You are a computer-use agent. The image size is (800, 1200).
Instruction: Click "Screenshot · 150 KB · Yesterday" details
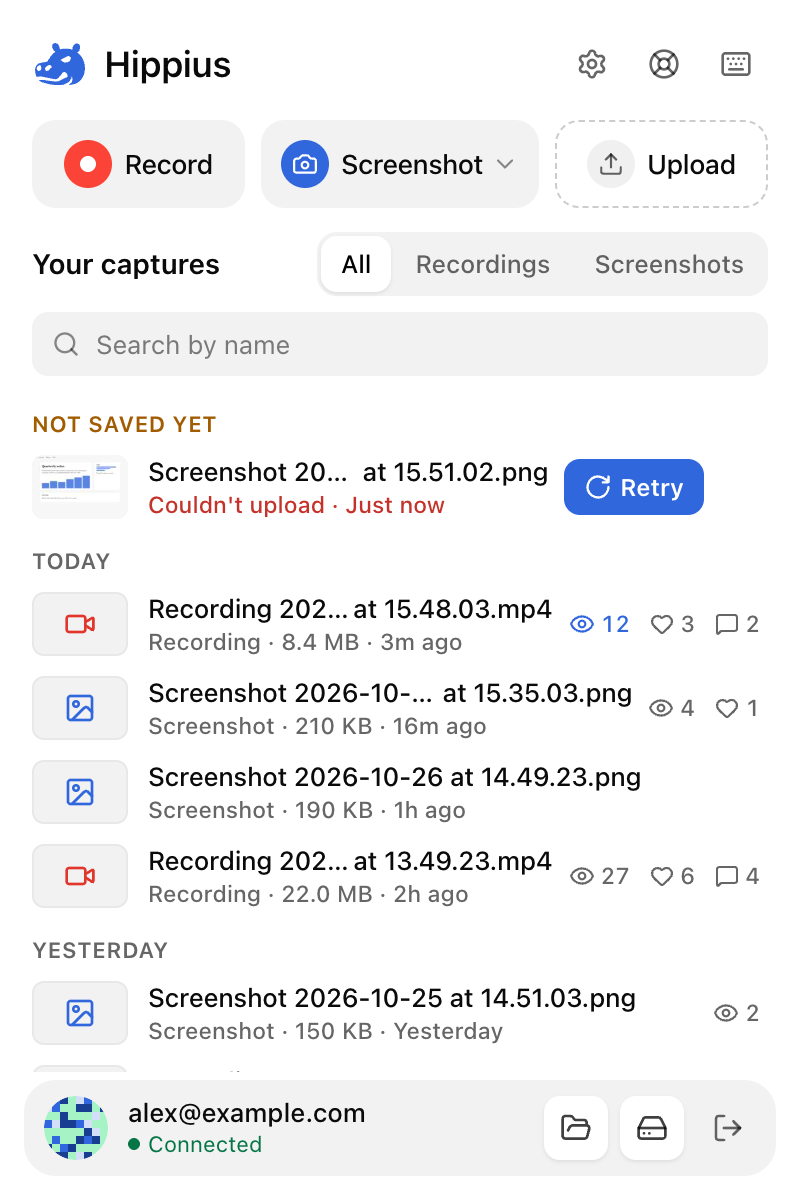click(x=326, y=1031)
